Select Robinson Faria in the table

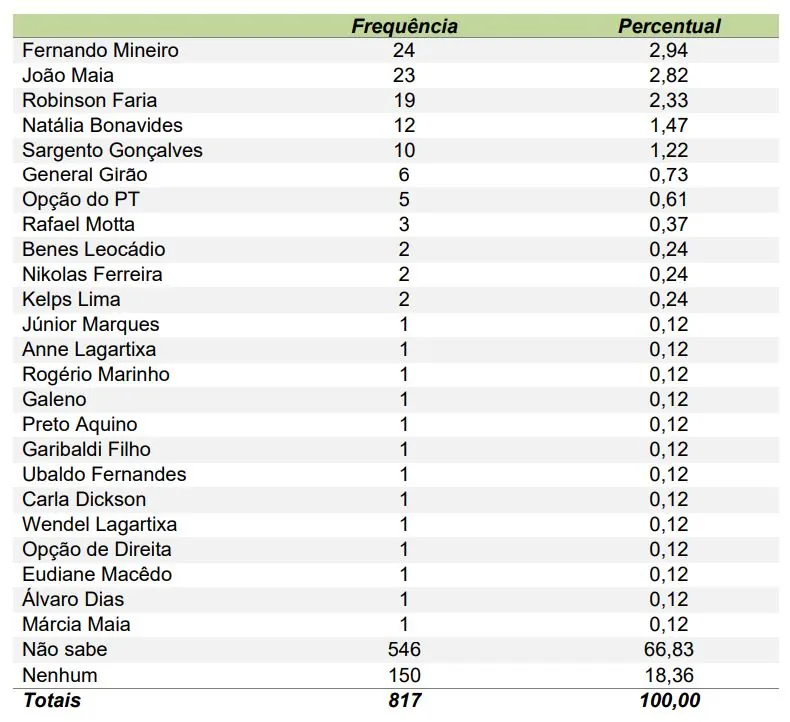pyautogui.click(x=89, y=100)
